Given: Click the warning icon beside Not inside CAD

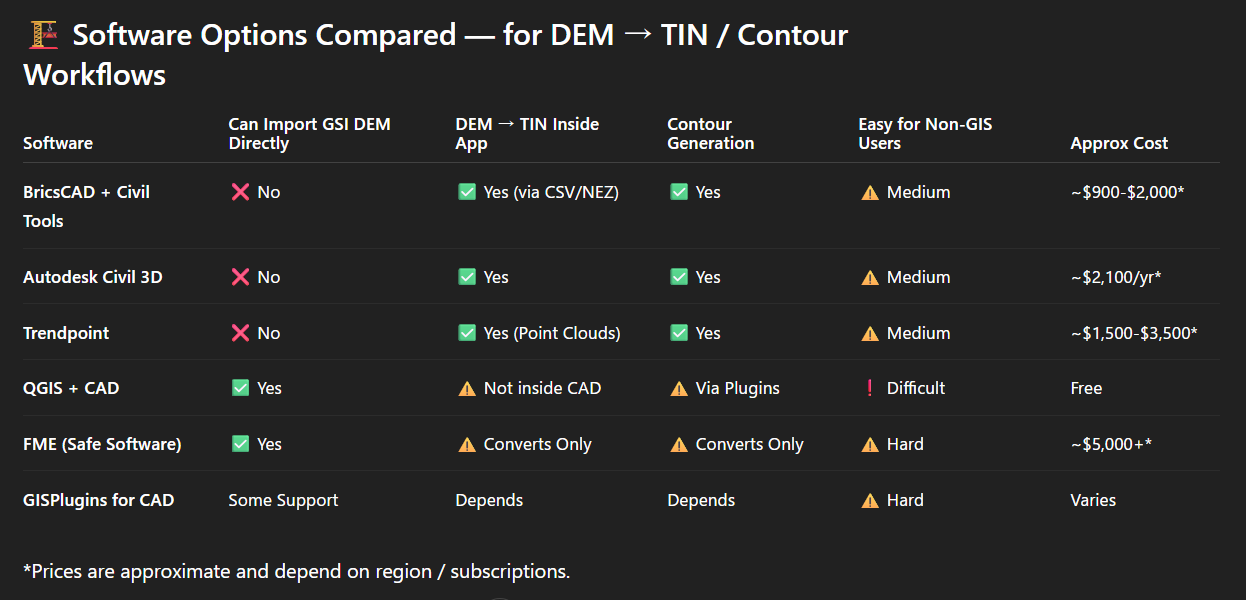Looking at the screenshot, I should [467, 388].
